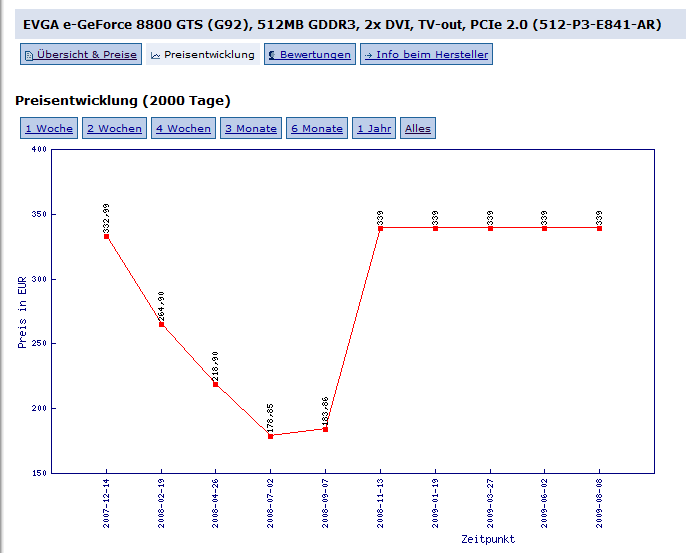Show price history for 2 Wochen

point(115,128)
